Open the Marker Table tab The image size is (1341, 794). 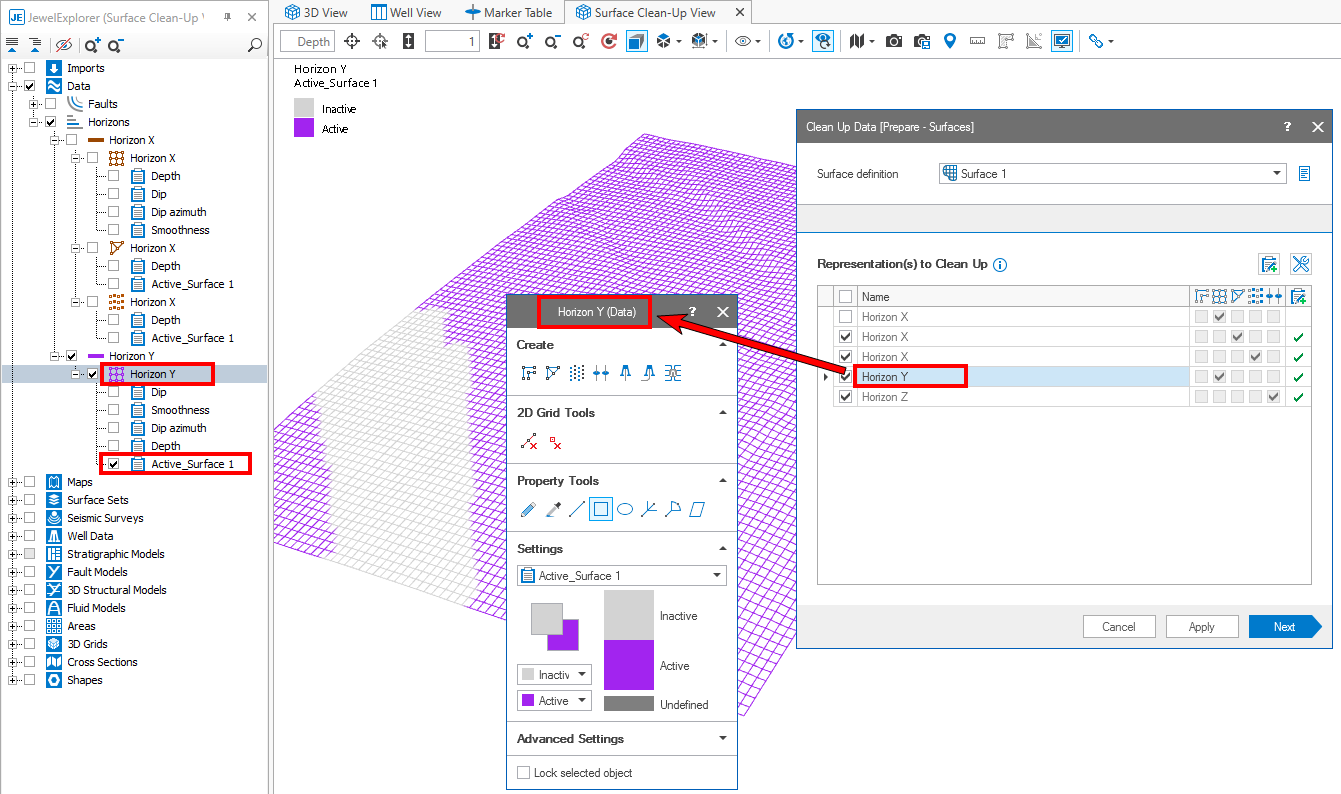pos(508,12)
